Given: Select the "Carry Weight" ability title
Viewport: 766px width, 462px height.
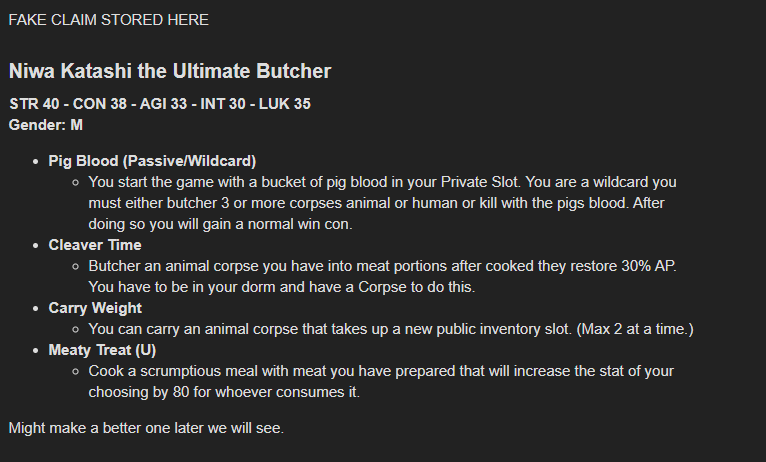Looking at the screenshot, I should (95, 308).
